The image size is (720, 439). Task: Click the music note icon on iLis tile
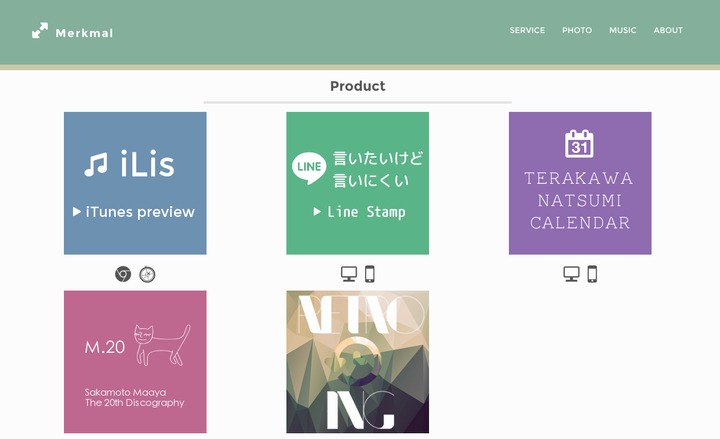coord(96,165)
